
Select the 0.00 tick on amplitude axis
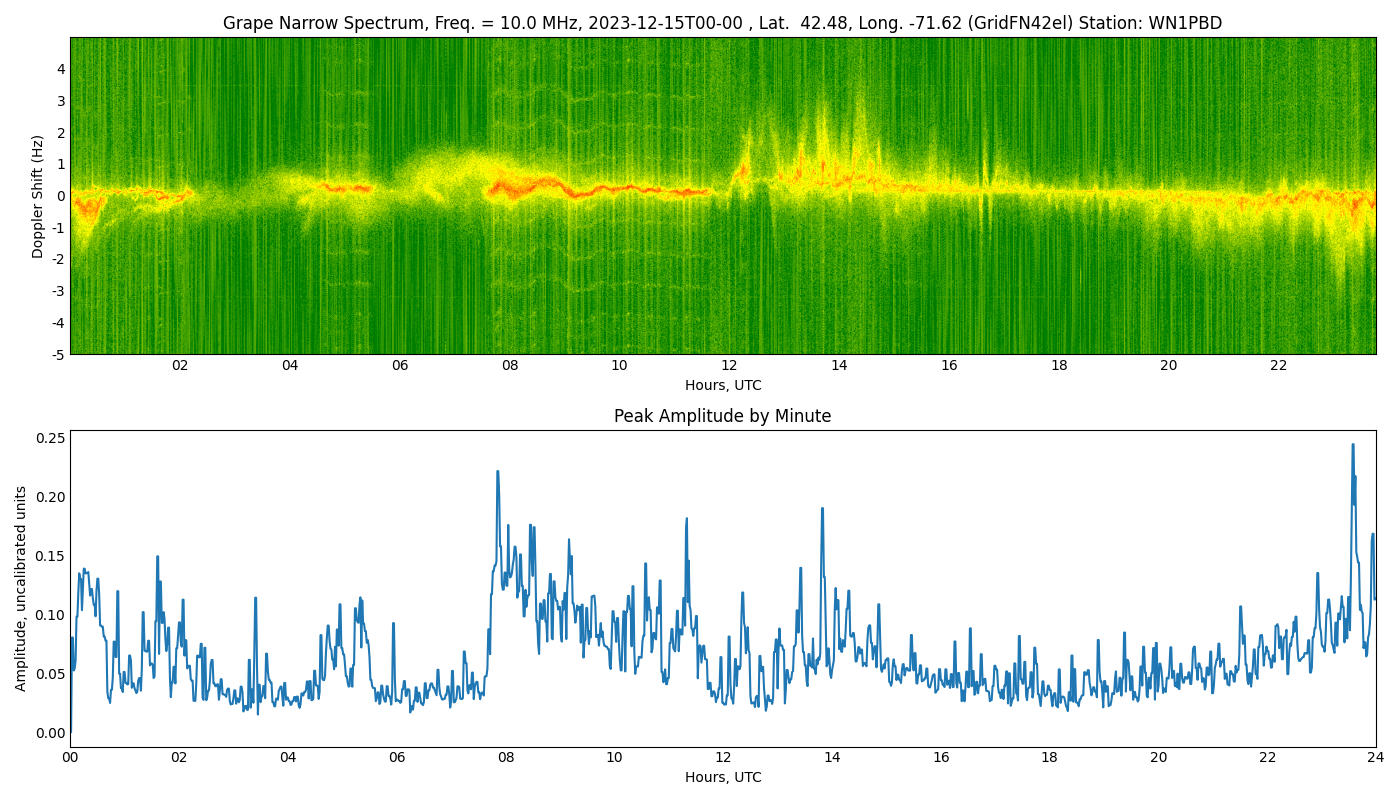[52, 733]
